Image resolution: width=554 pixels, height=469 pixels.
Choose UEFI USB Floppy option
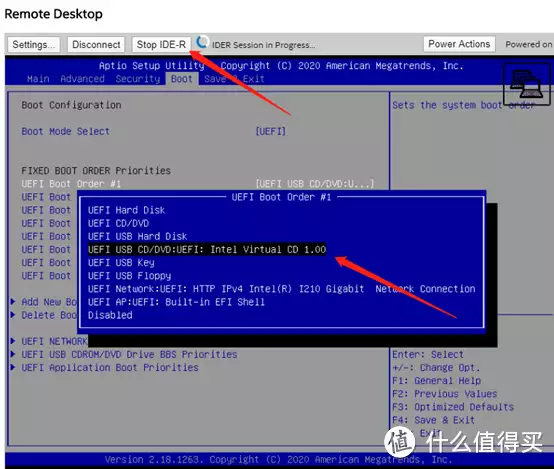pos(129,276)
